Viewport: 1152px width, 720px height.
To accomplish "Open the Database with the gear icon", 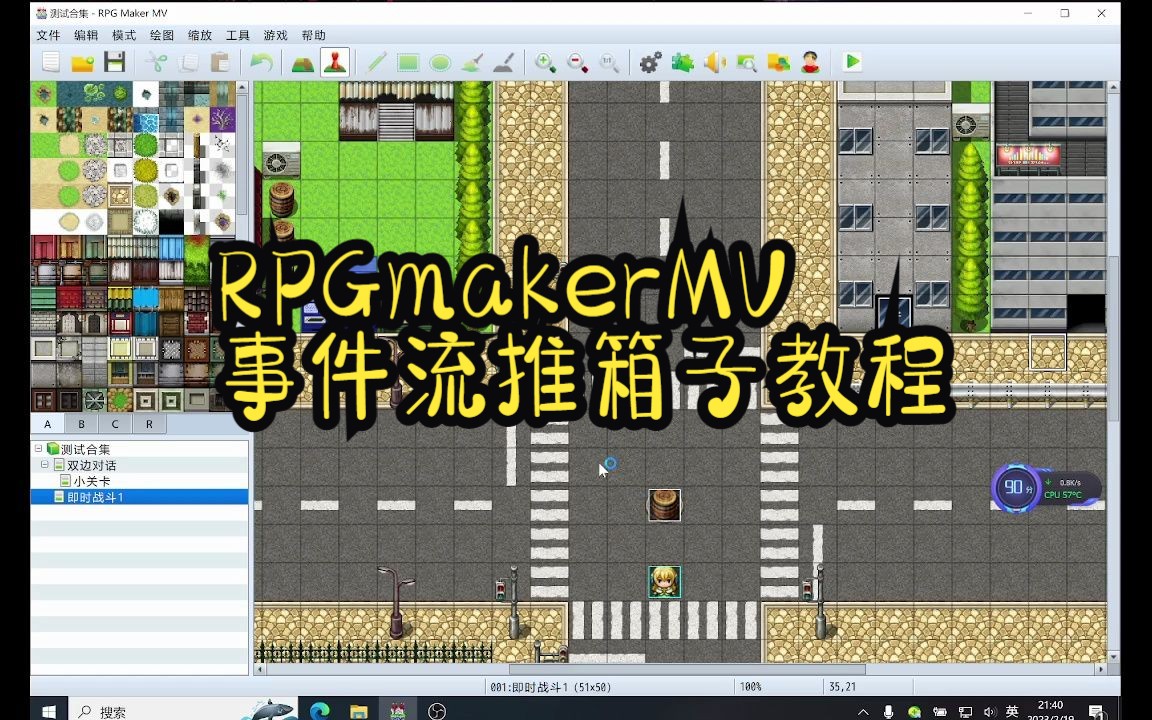I will 649,62.
